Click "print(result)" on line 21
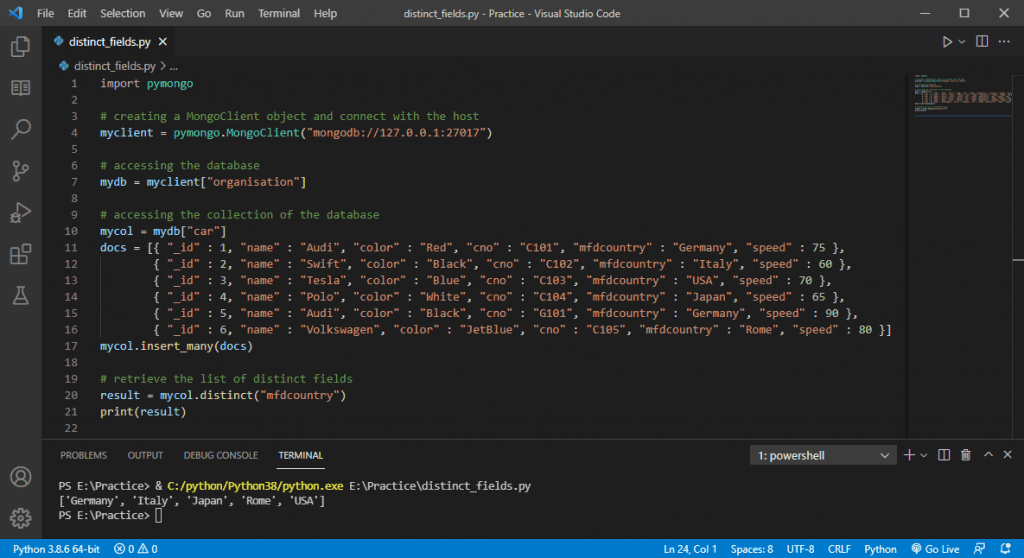 pos(143,412)
